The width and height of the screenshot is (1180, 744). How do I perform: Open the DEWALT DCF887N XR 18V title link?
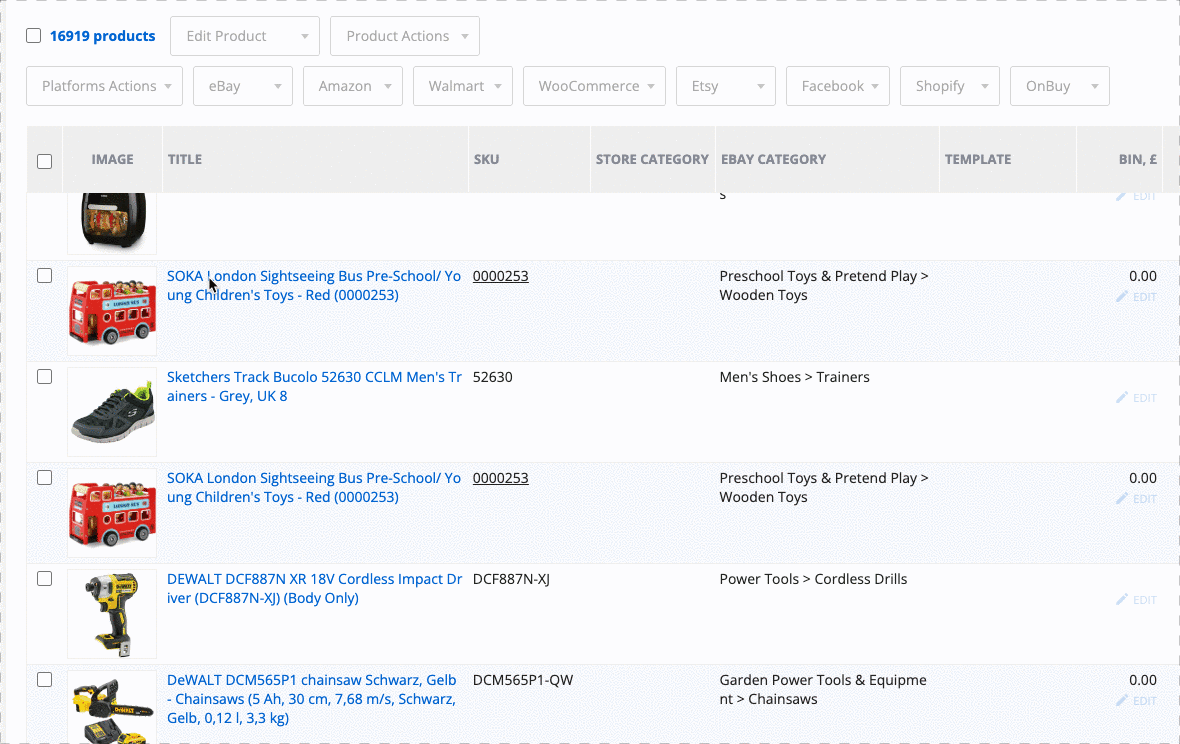pos(315,588)
